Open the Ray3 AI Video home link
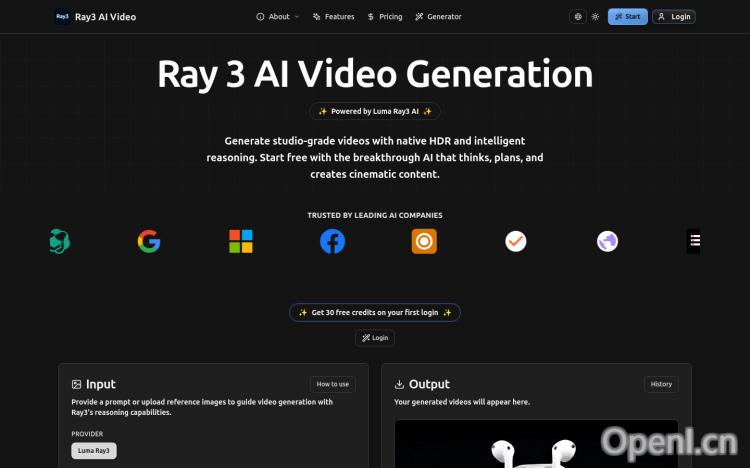Image resolution: width=750 pixels, height=468 pixels. 105,17
